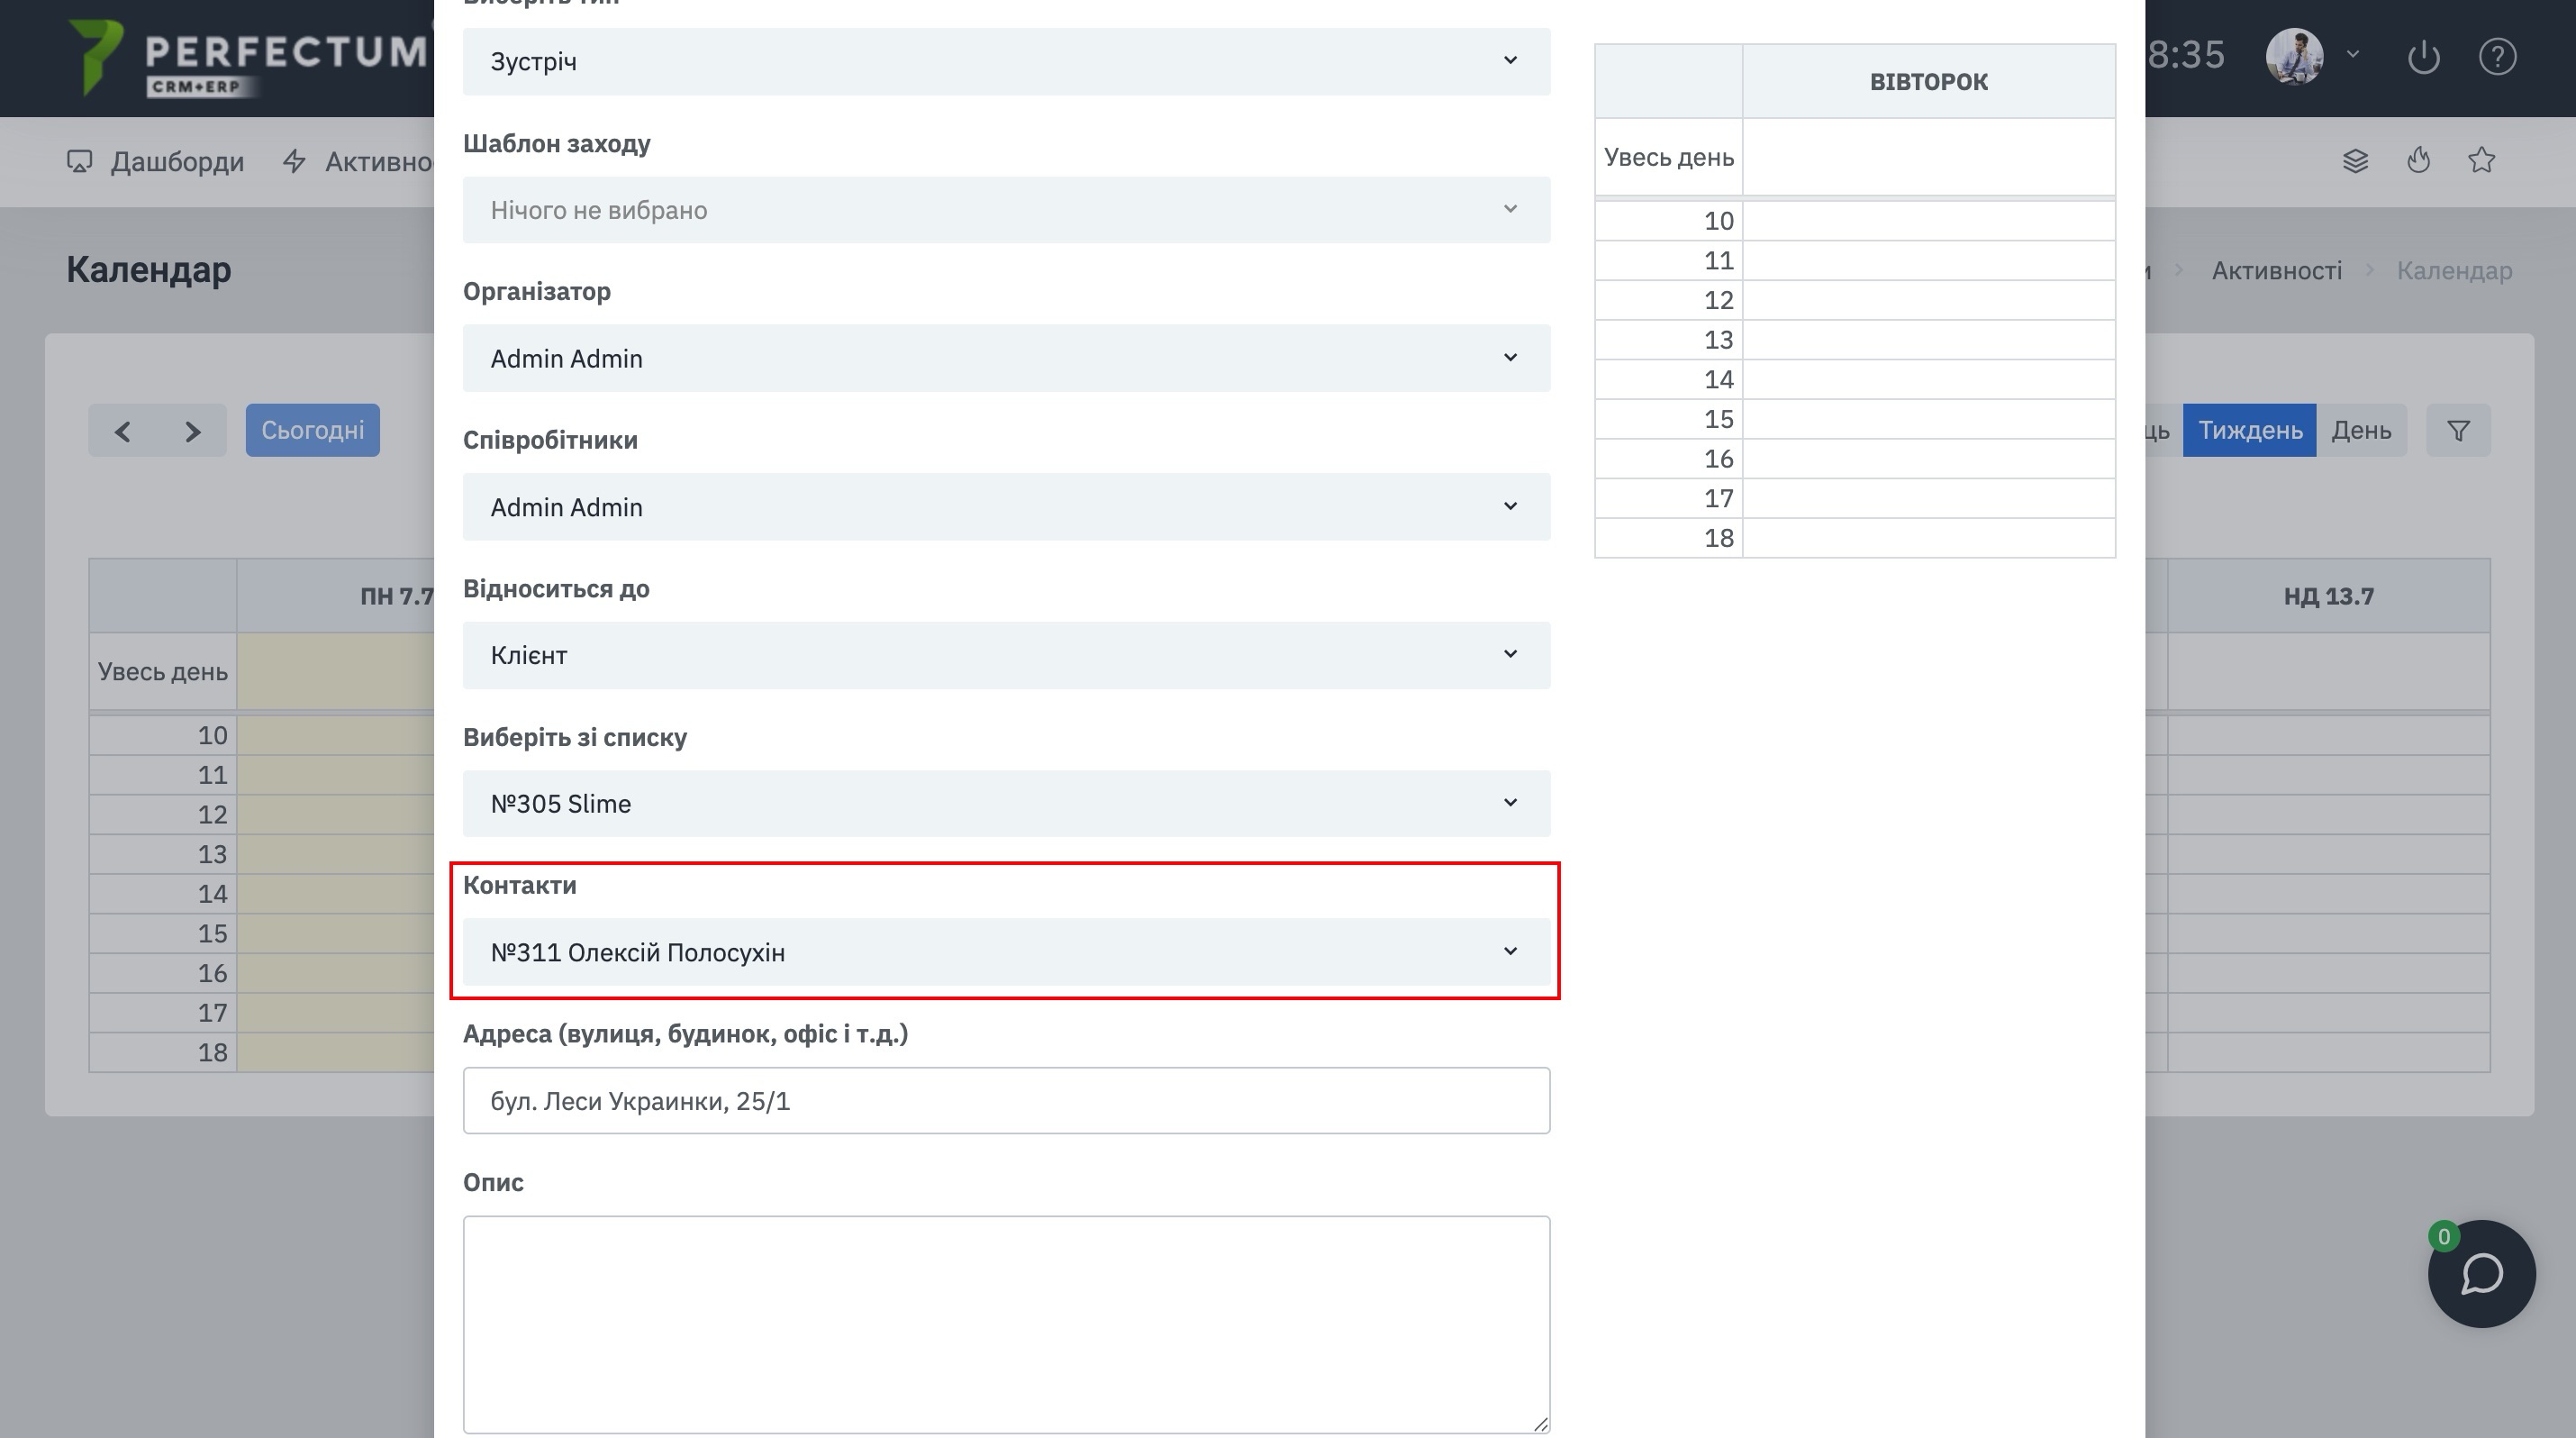Click the favorites star icon

pos(2482,160)
